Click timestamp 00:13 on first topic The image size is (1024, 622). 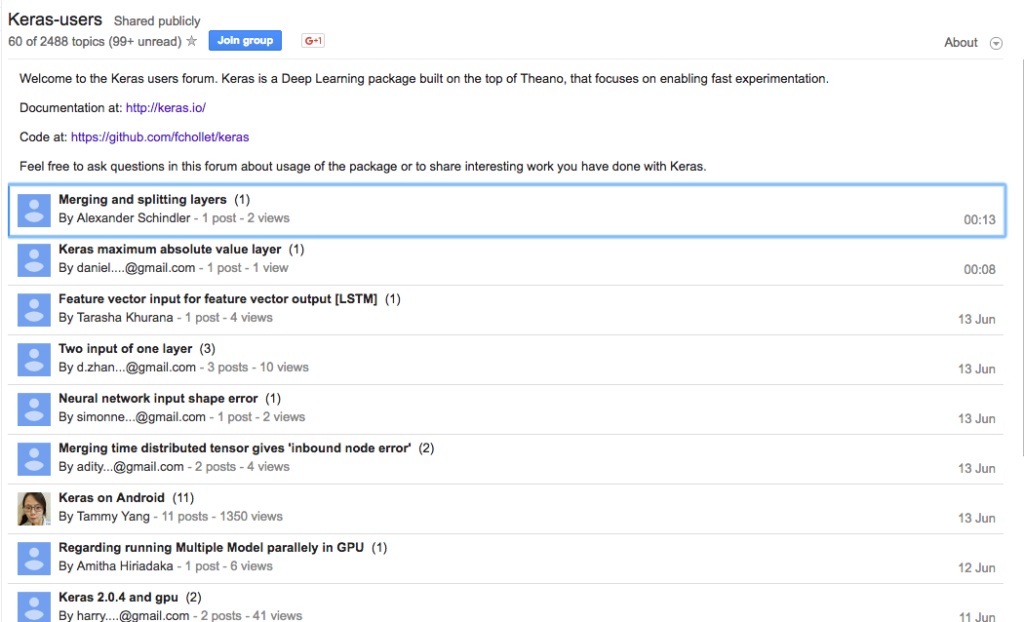(980, 220)
